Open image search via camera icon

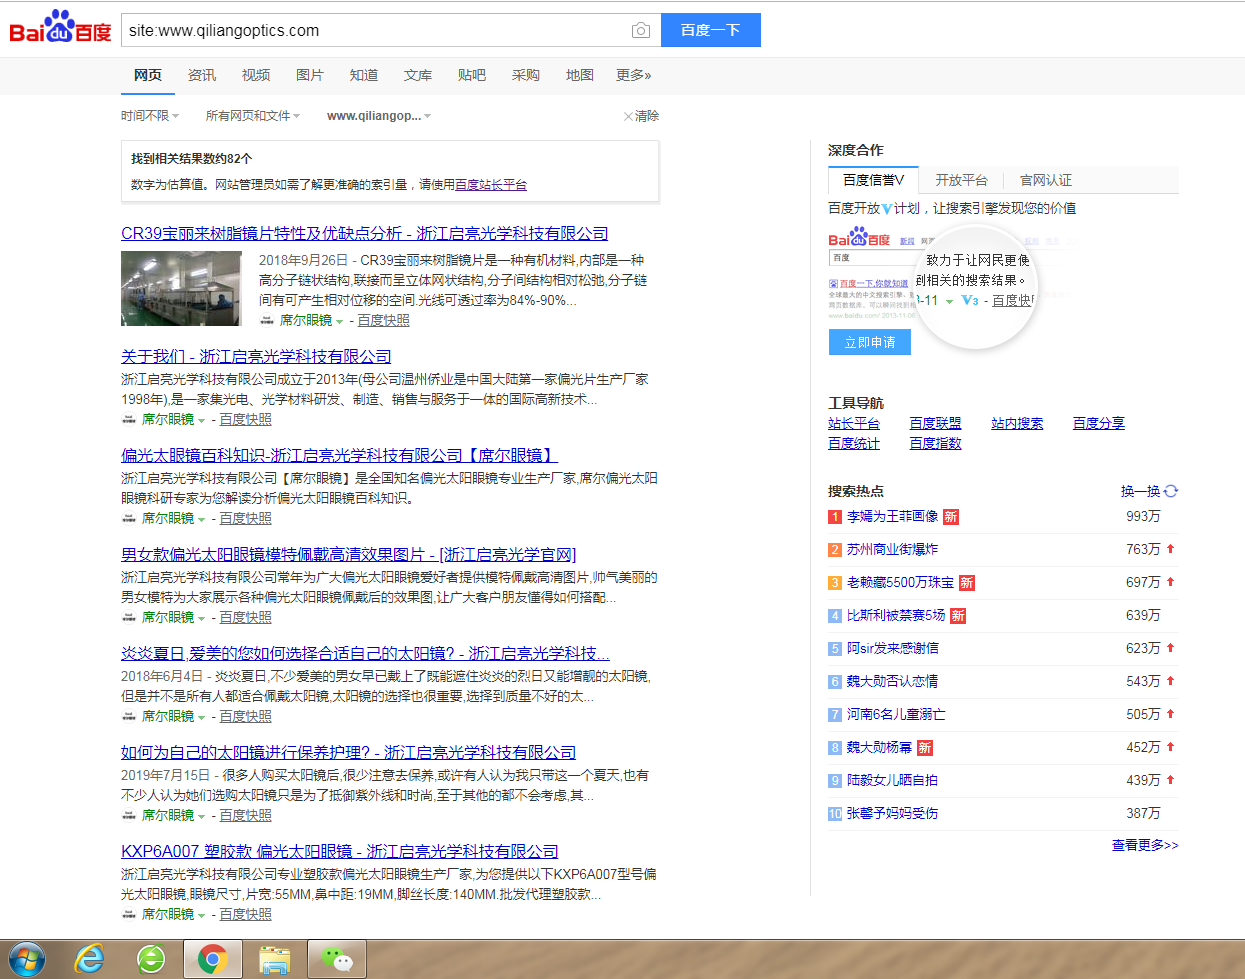tap(641, 31)
